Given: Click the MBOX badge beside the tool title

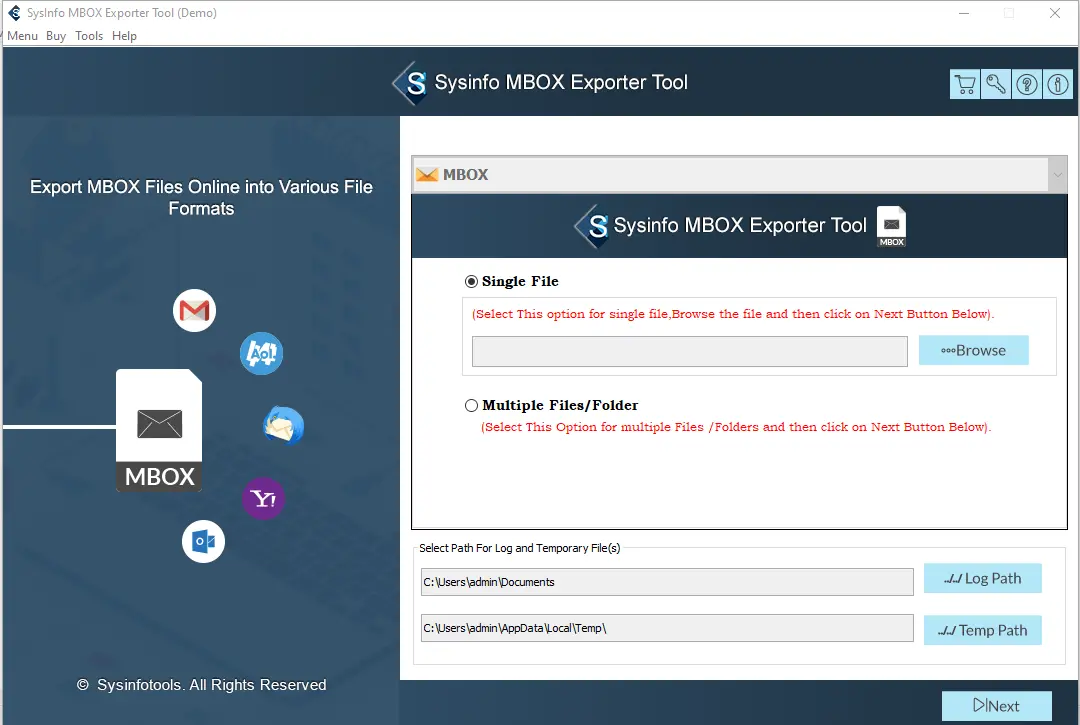Looking at the screenshot, I should pyautogui.click(x=891, y=225).
